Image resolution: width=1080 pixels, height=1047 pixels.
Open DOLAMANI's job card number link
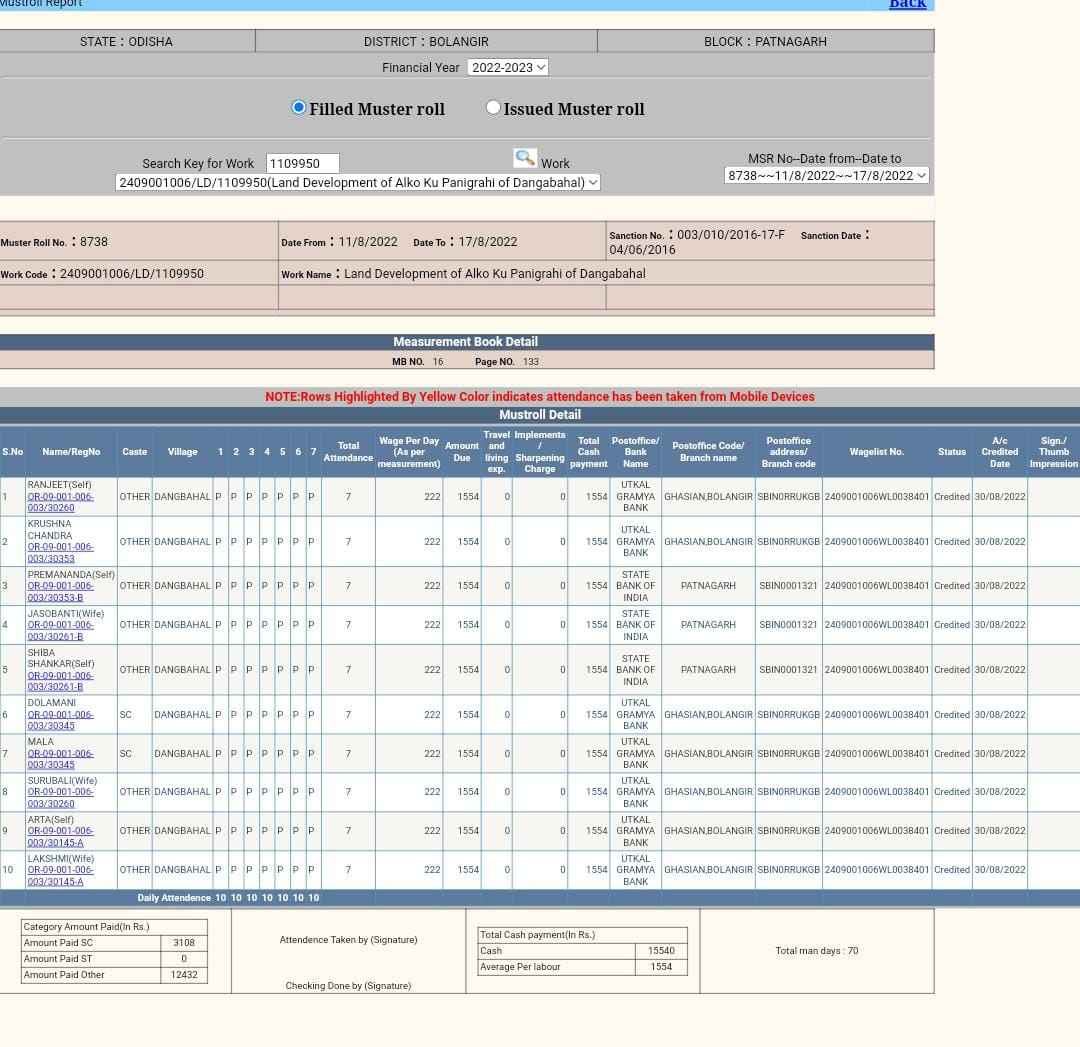click(x=61, y=721)
